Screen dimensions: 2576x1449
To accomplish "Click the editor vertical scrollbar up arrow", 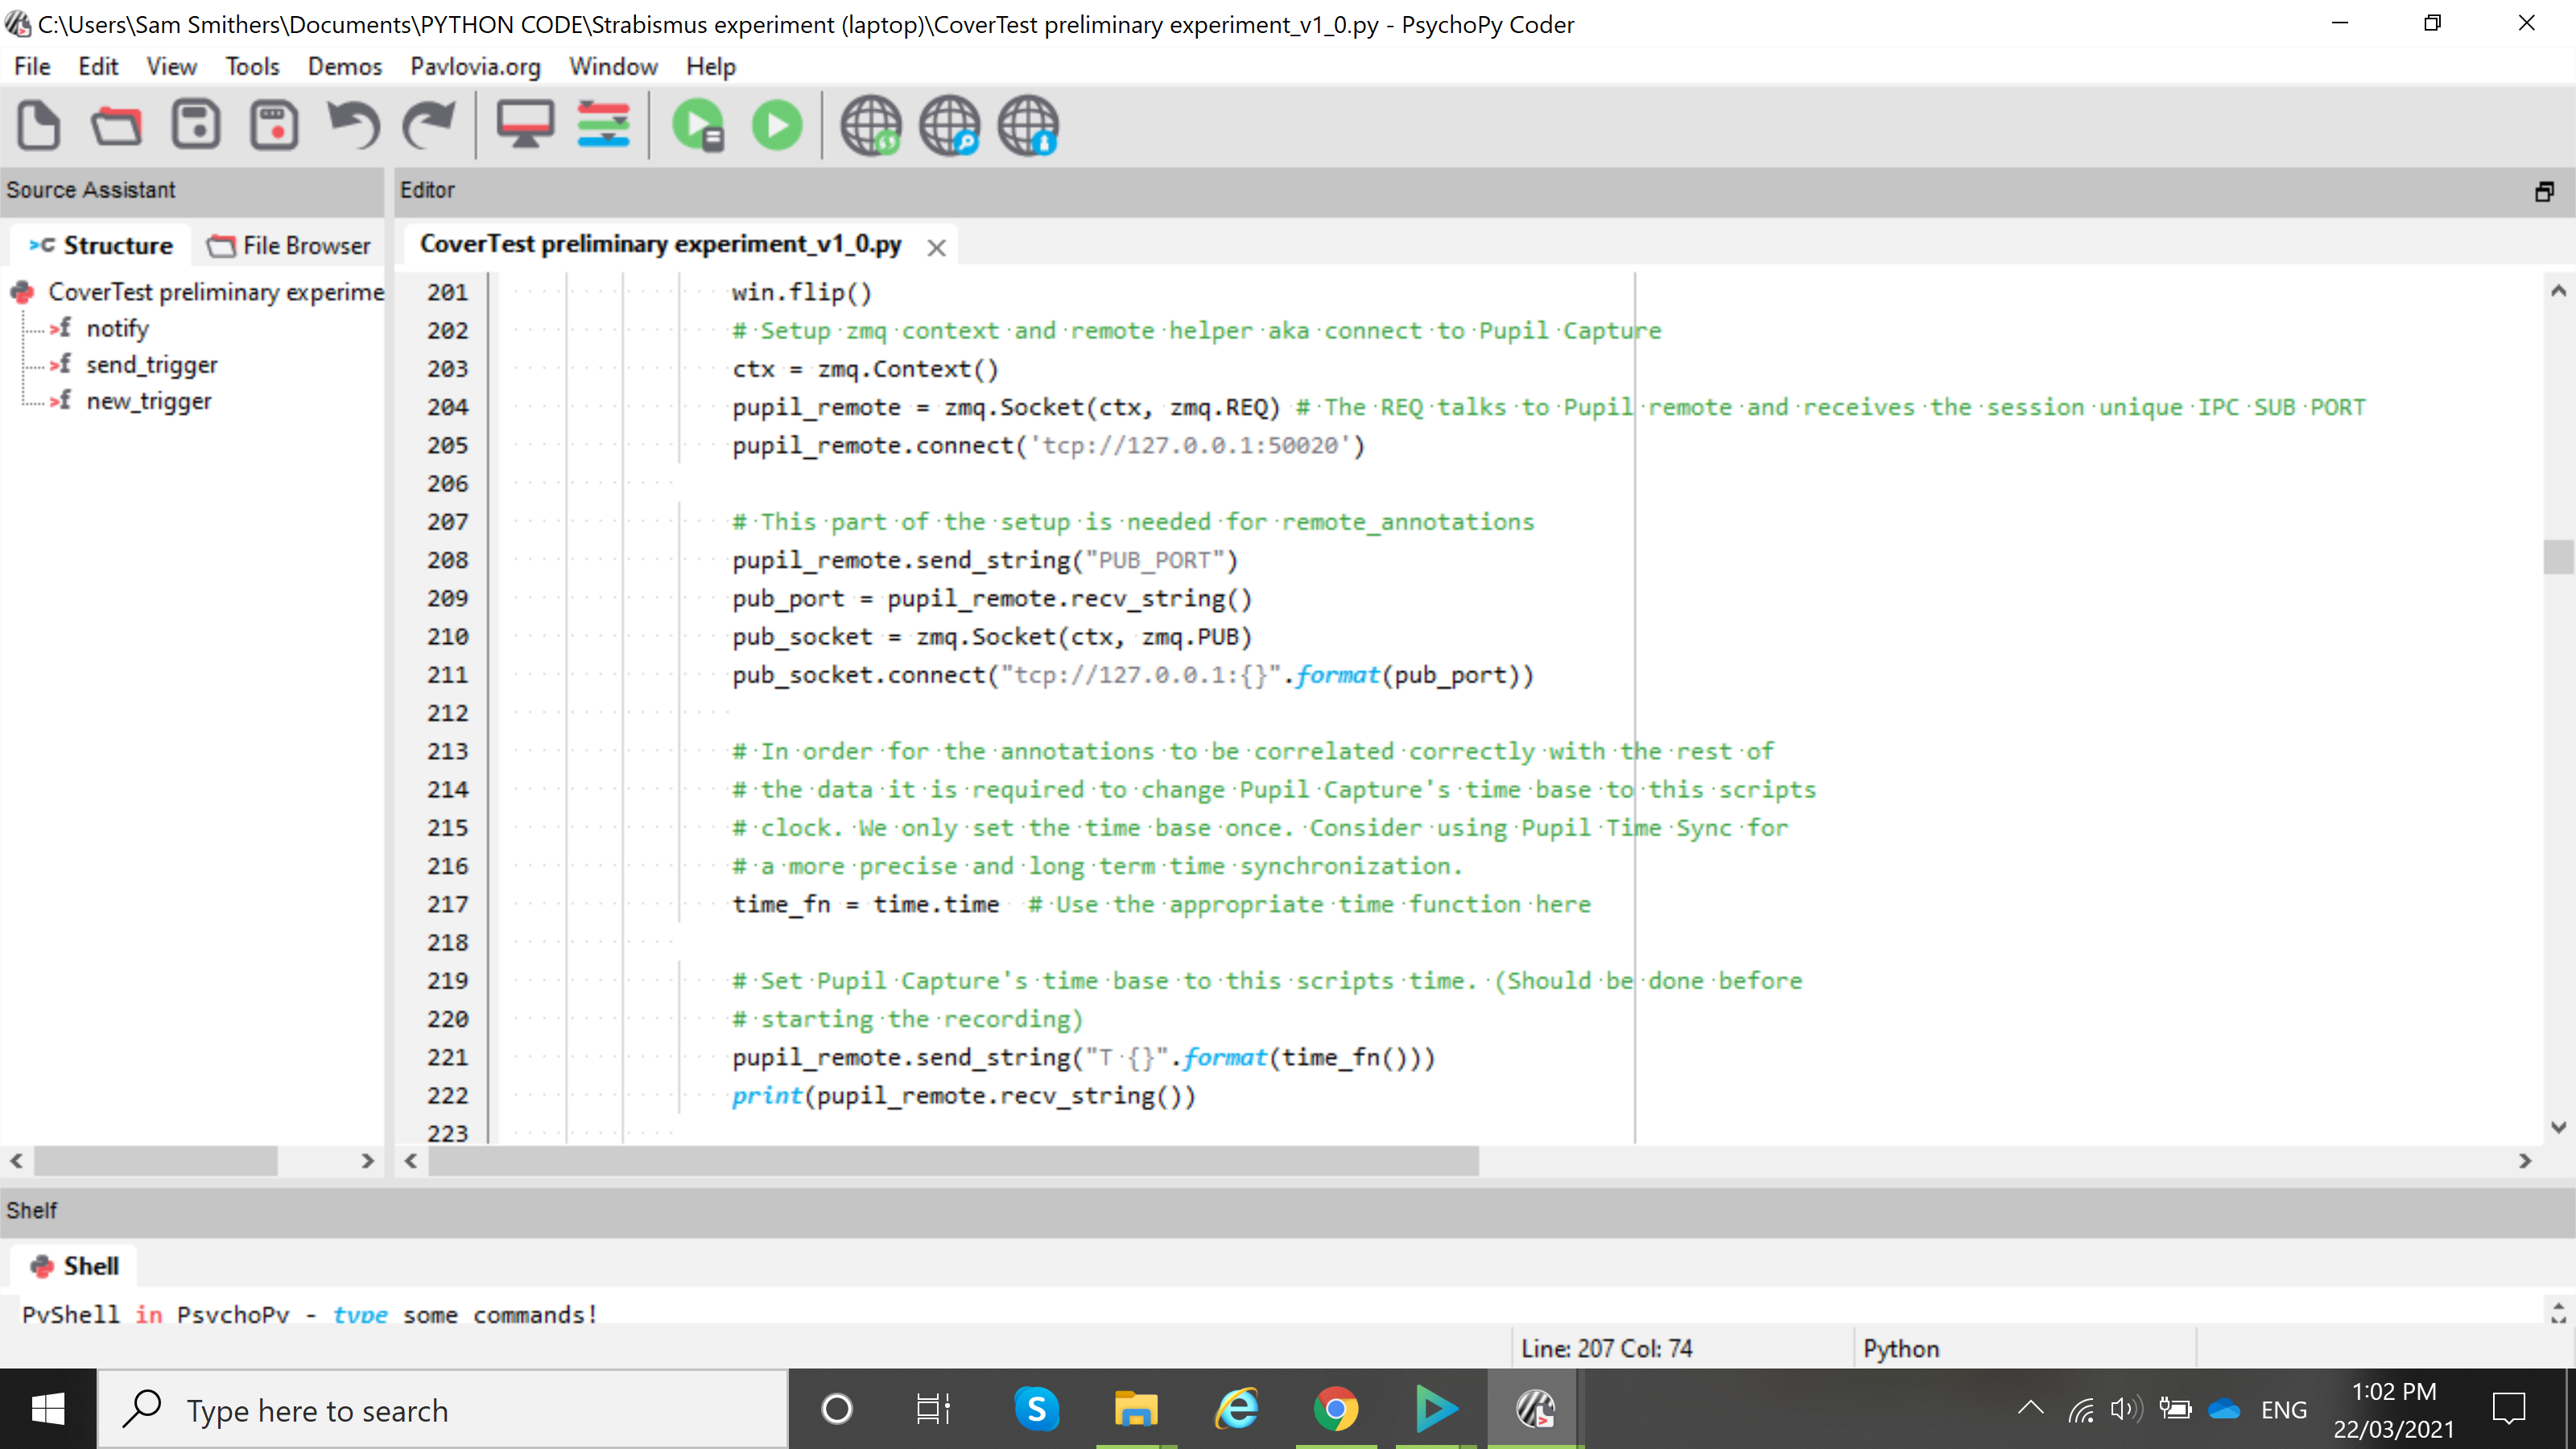I will 2558,291.
